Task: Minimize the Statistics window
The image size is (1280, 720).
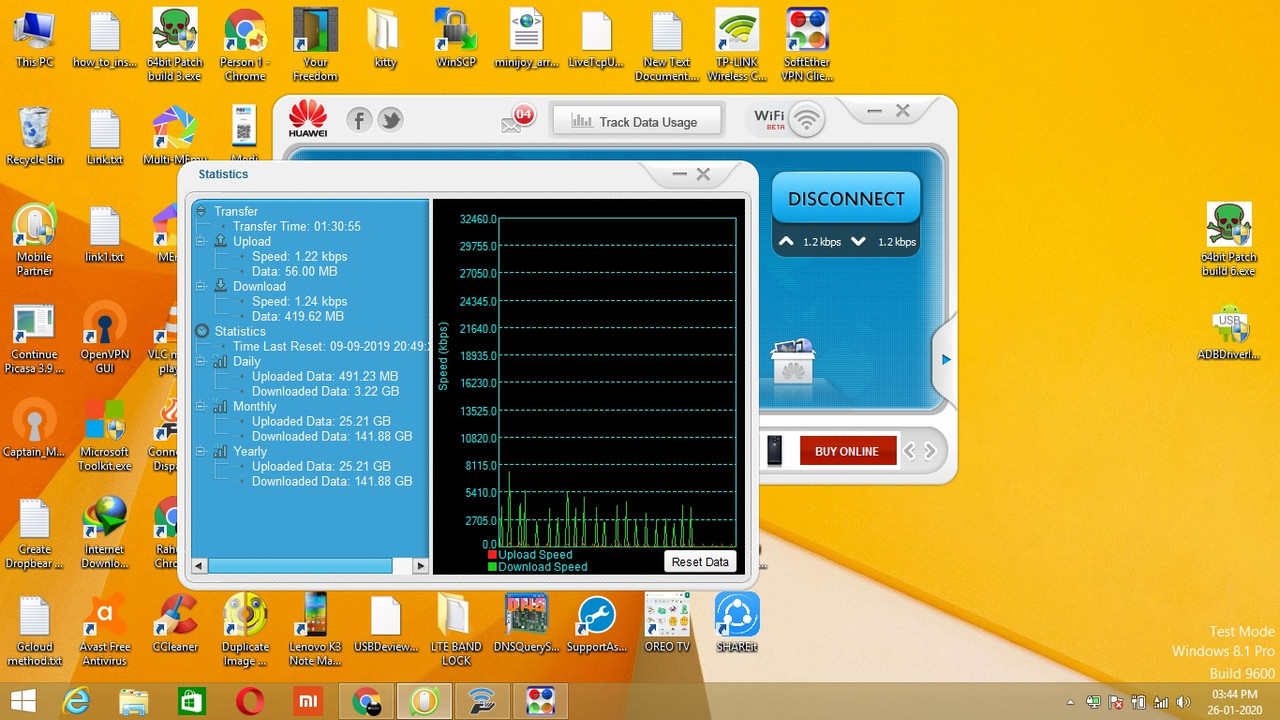Action: pos(680,174)
